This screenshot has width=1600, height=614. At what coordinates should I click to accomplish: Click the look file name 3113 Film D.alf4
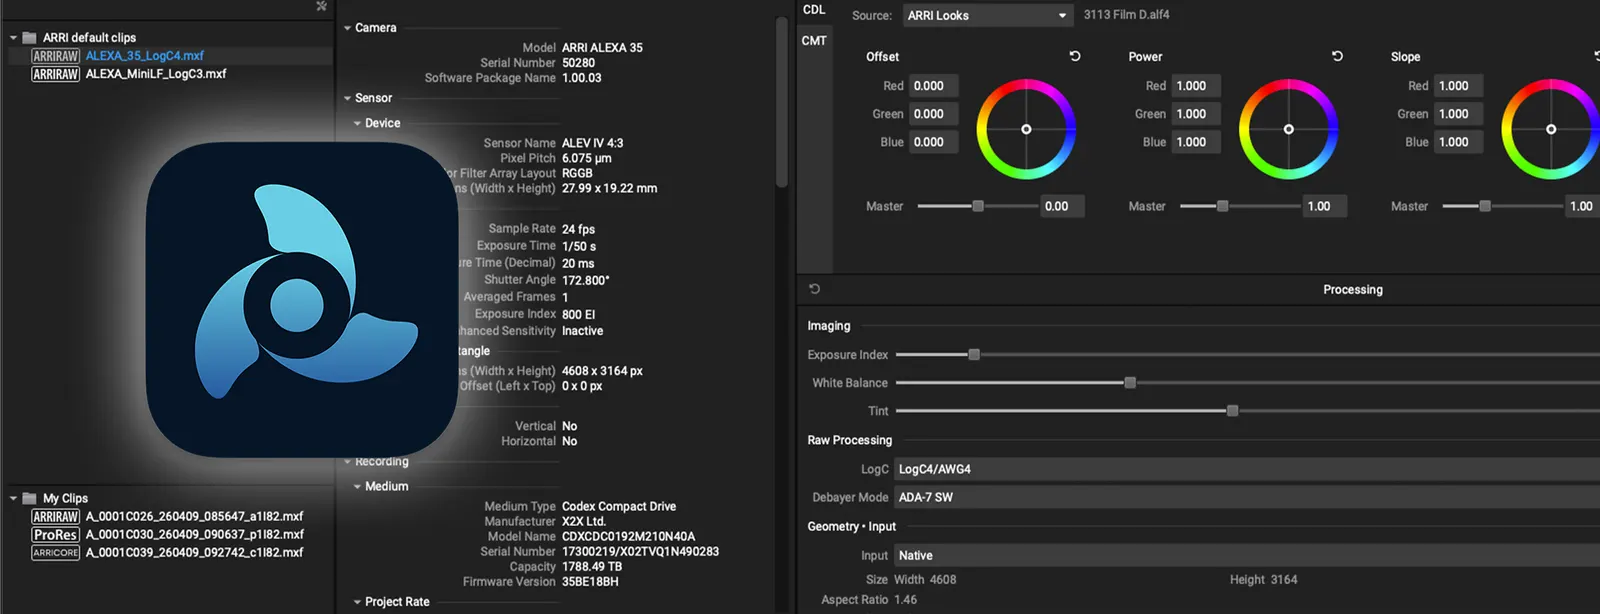pos(1127,15)
